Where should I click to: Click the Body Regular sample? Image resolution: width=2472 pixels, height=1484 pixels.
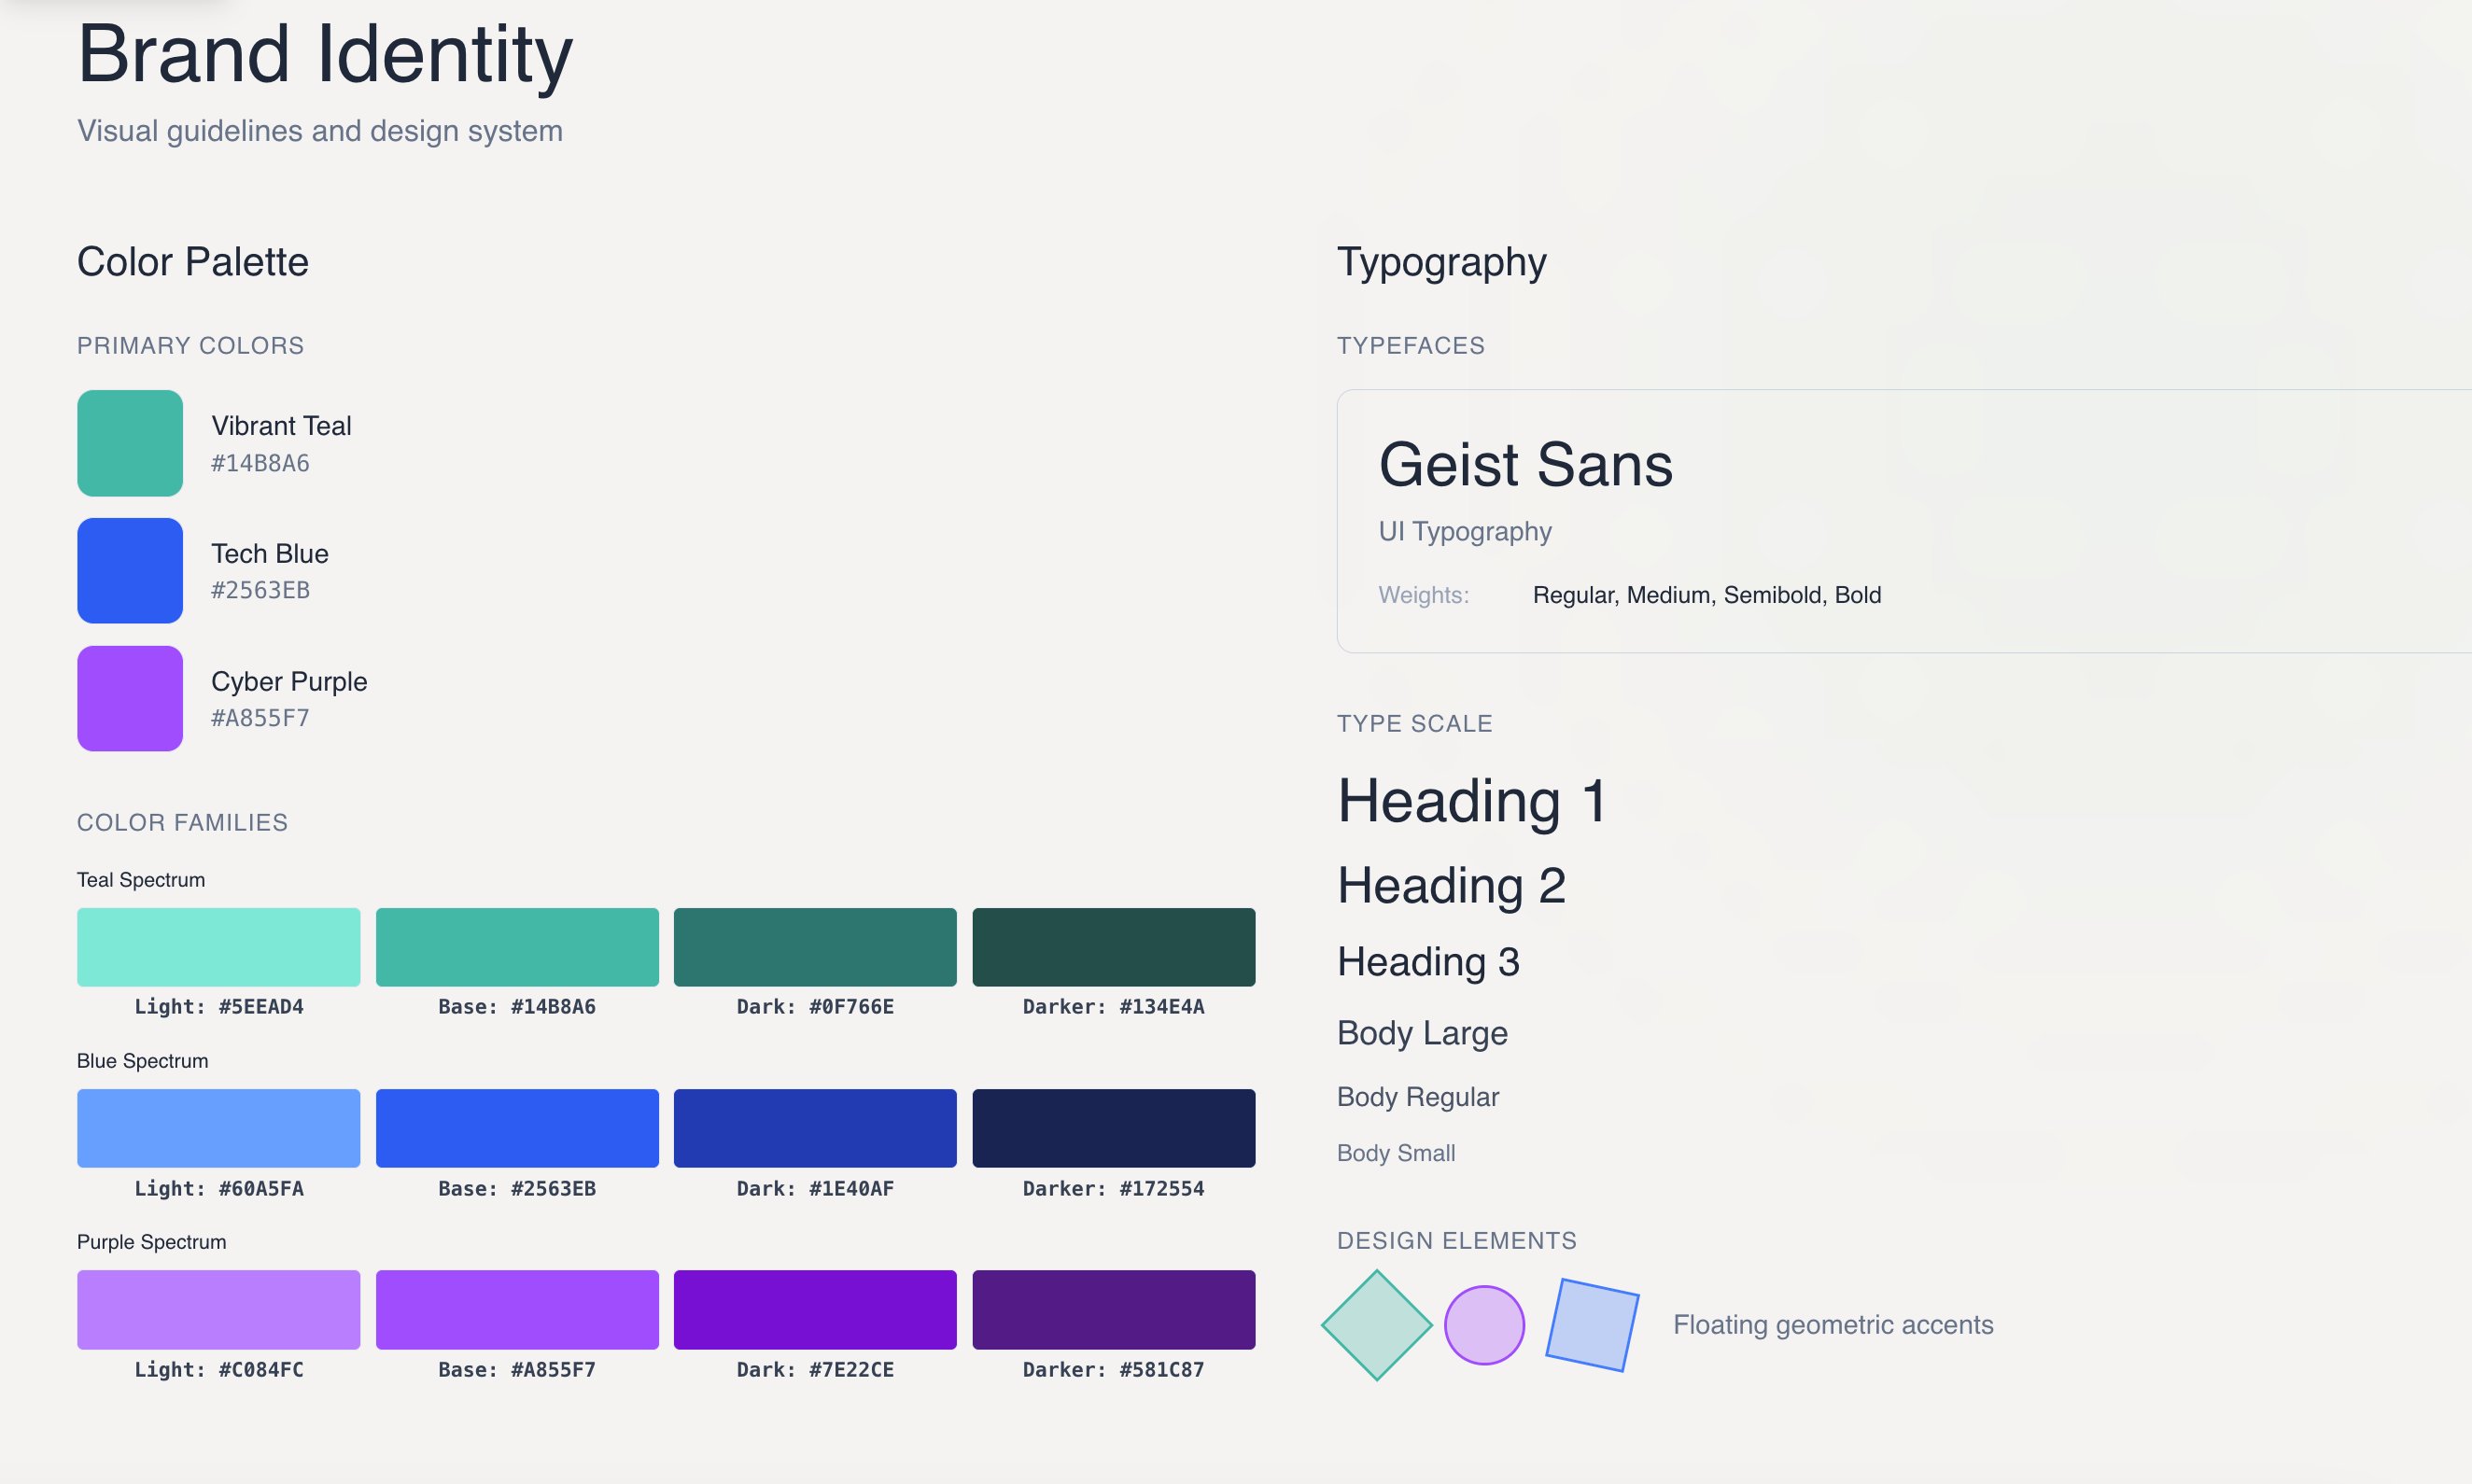1418,1097
